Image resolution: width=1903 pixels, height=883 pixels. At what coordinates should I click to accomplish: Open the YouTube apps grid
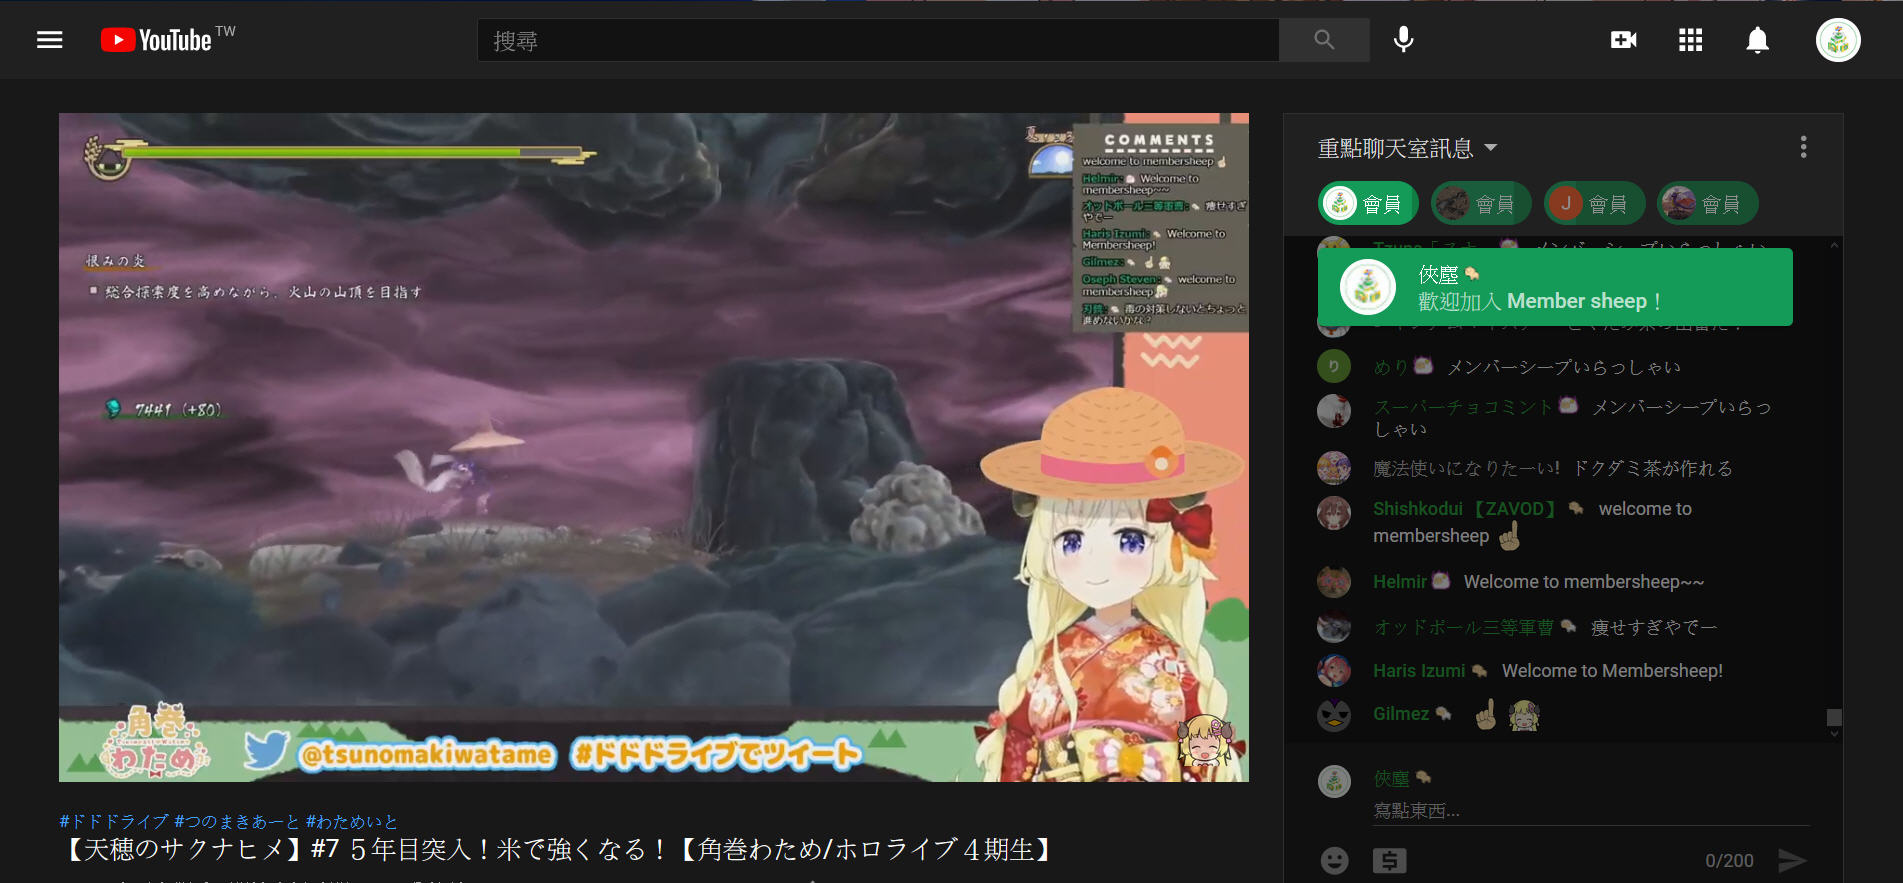[1691, 40]
